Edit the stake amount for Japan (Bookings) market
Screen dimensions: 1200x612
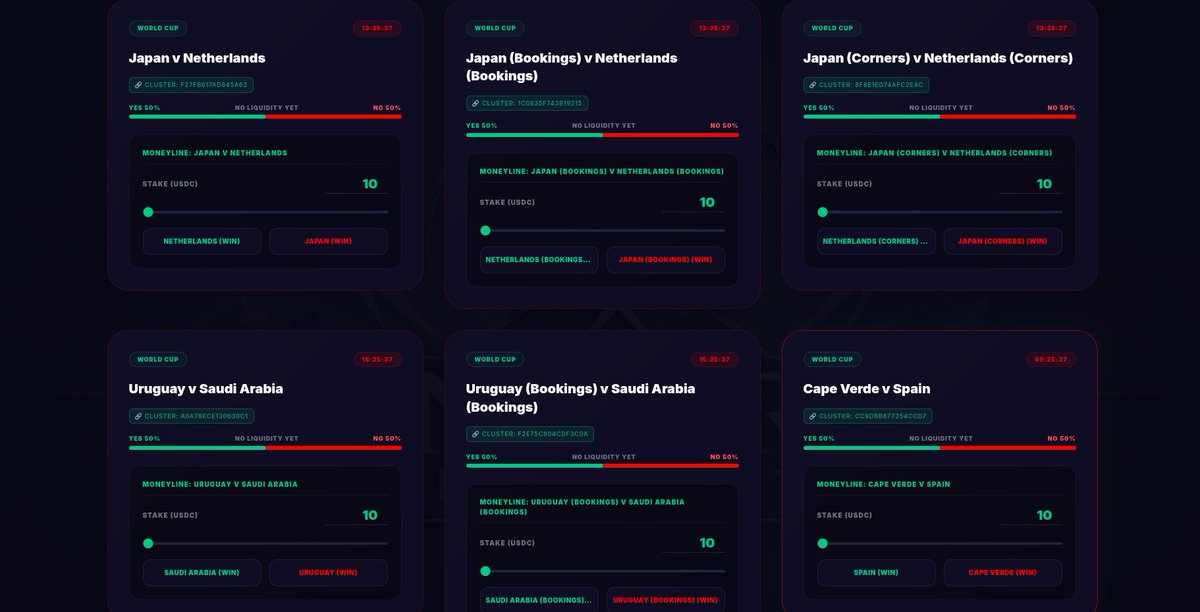pos(693,202)
